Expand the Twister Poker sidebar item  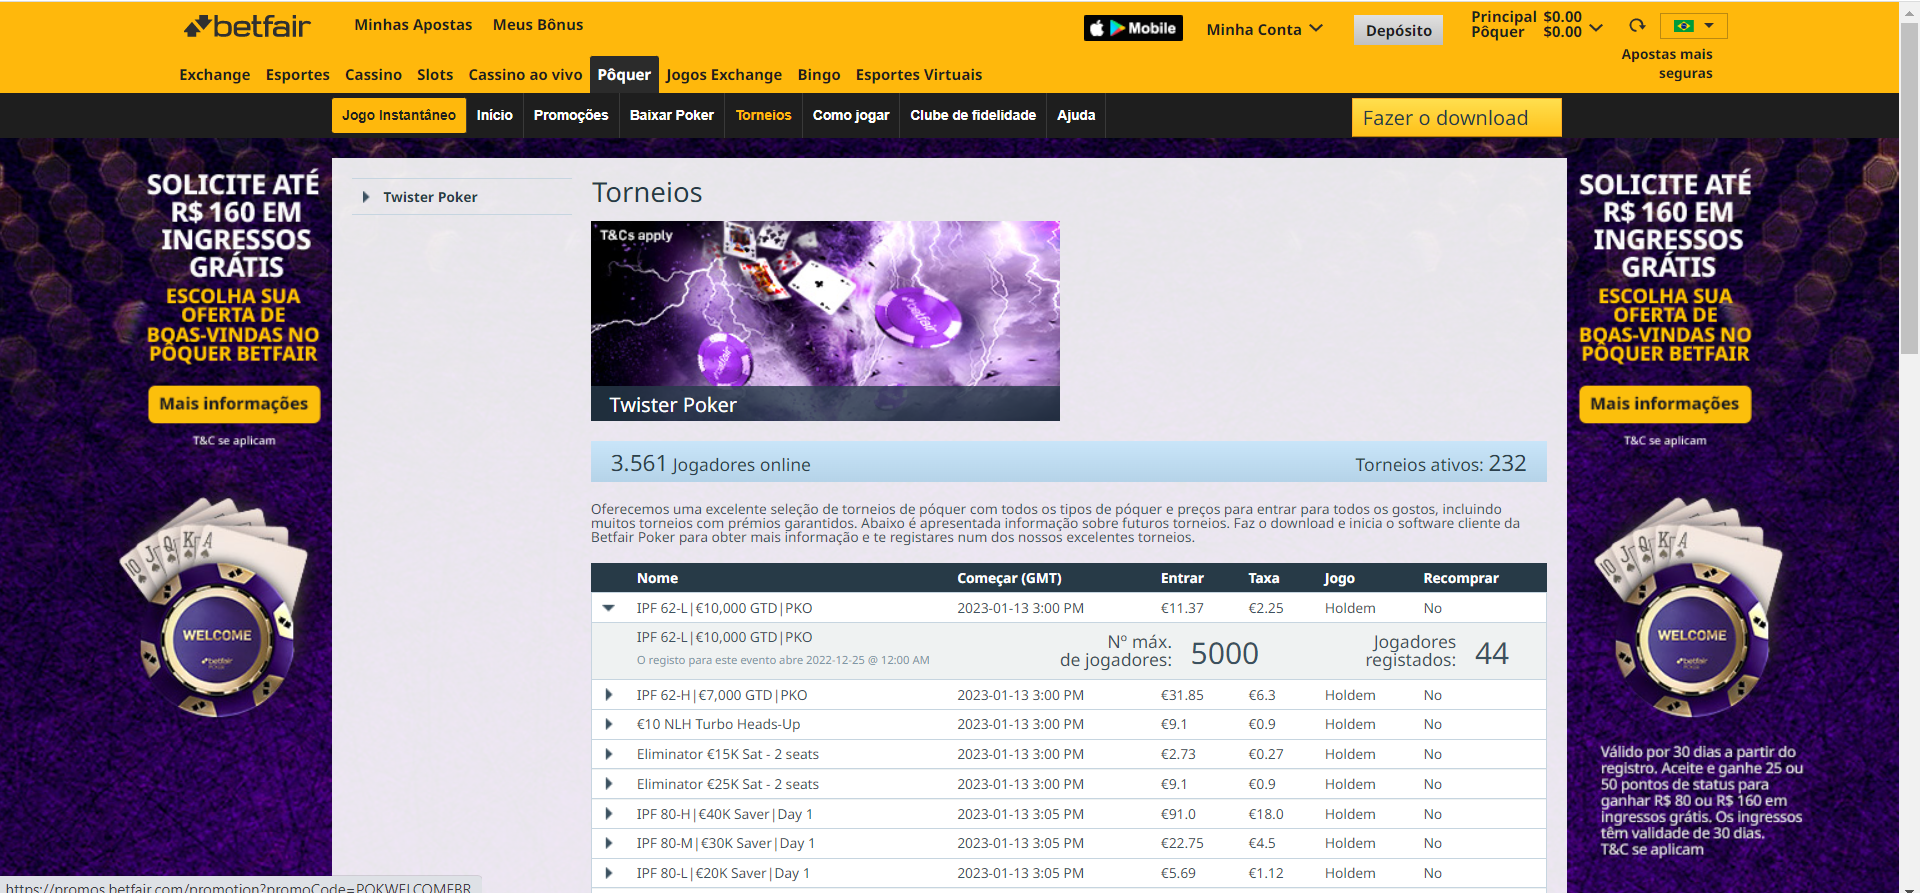[366, 197]
